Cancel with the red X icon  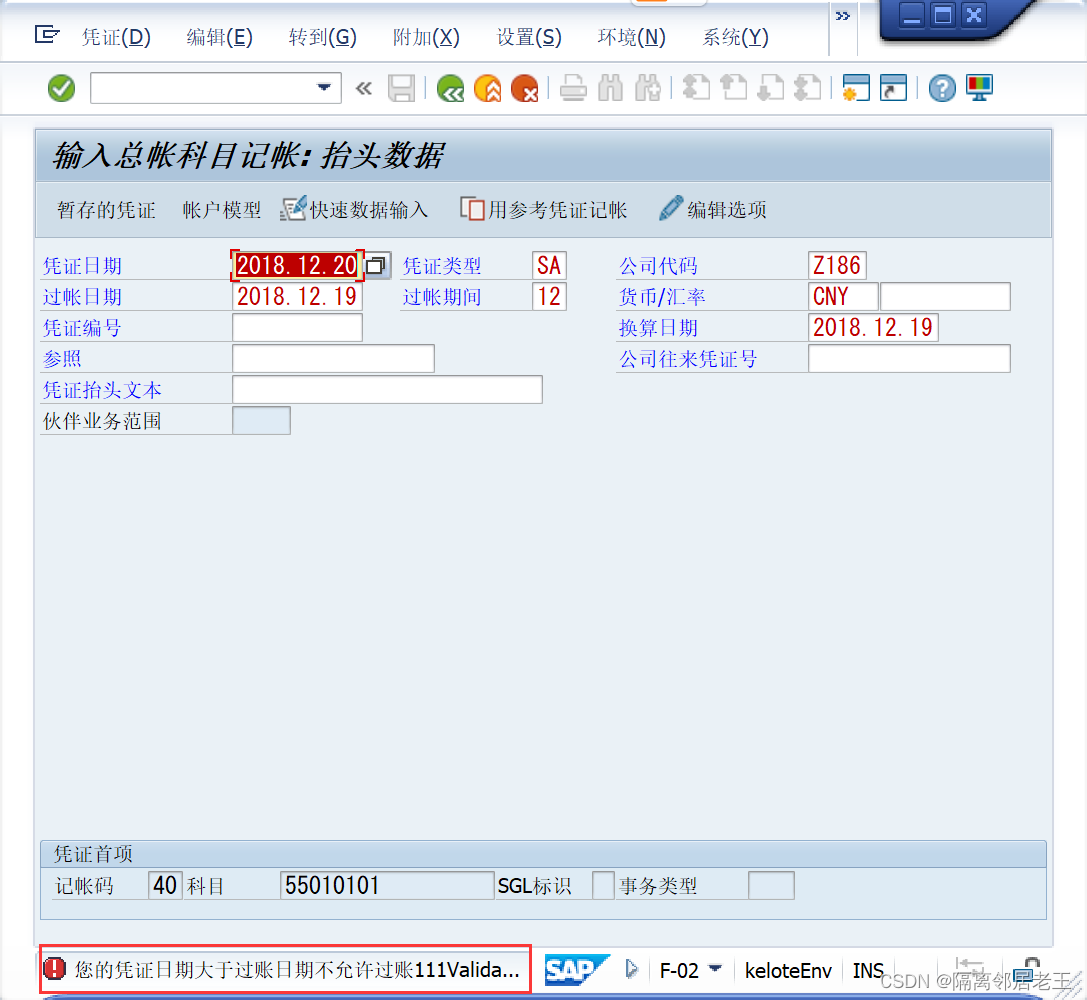[524, 88]
